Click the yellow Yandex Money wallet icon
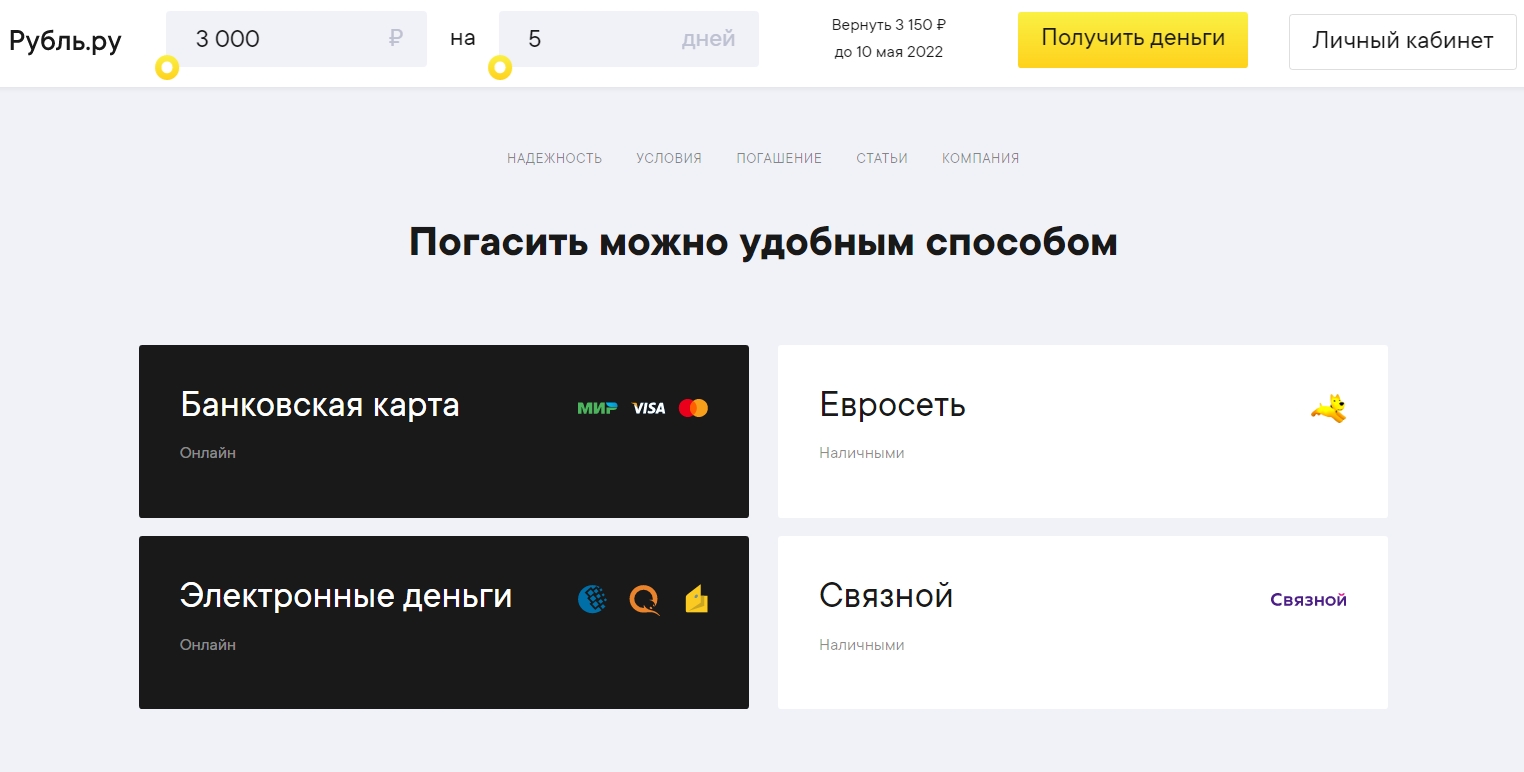Screen dimensions: 1524x772 point(697,599)
